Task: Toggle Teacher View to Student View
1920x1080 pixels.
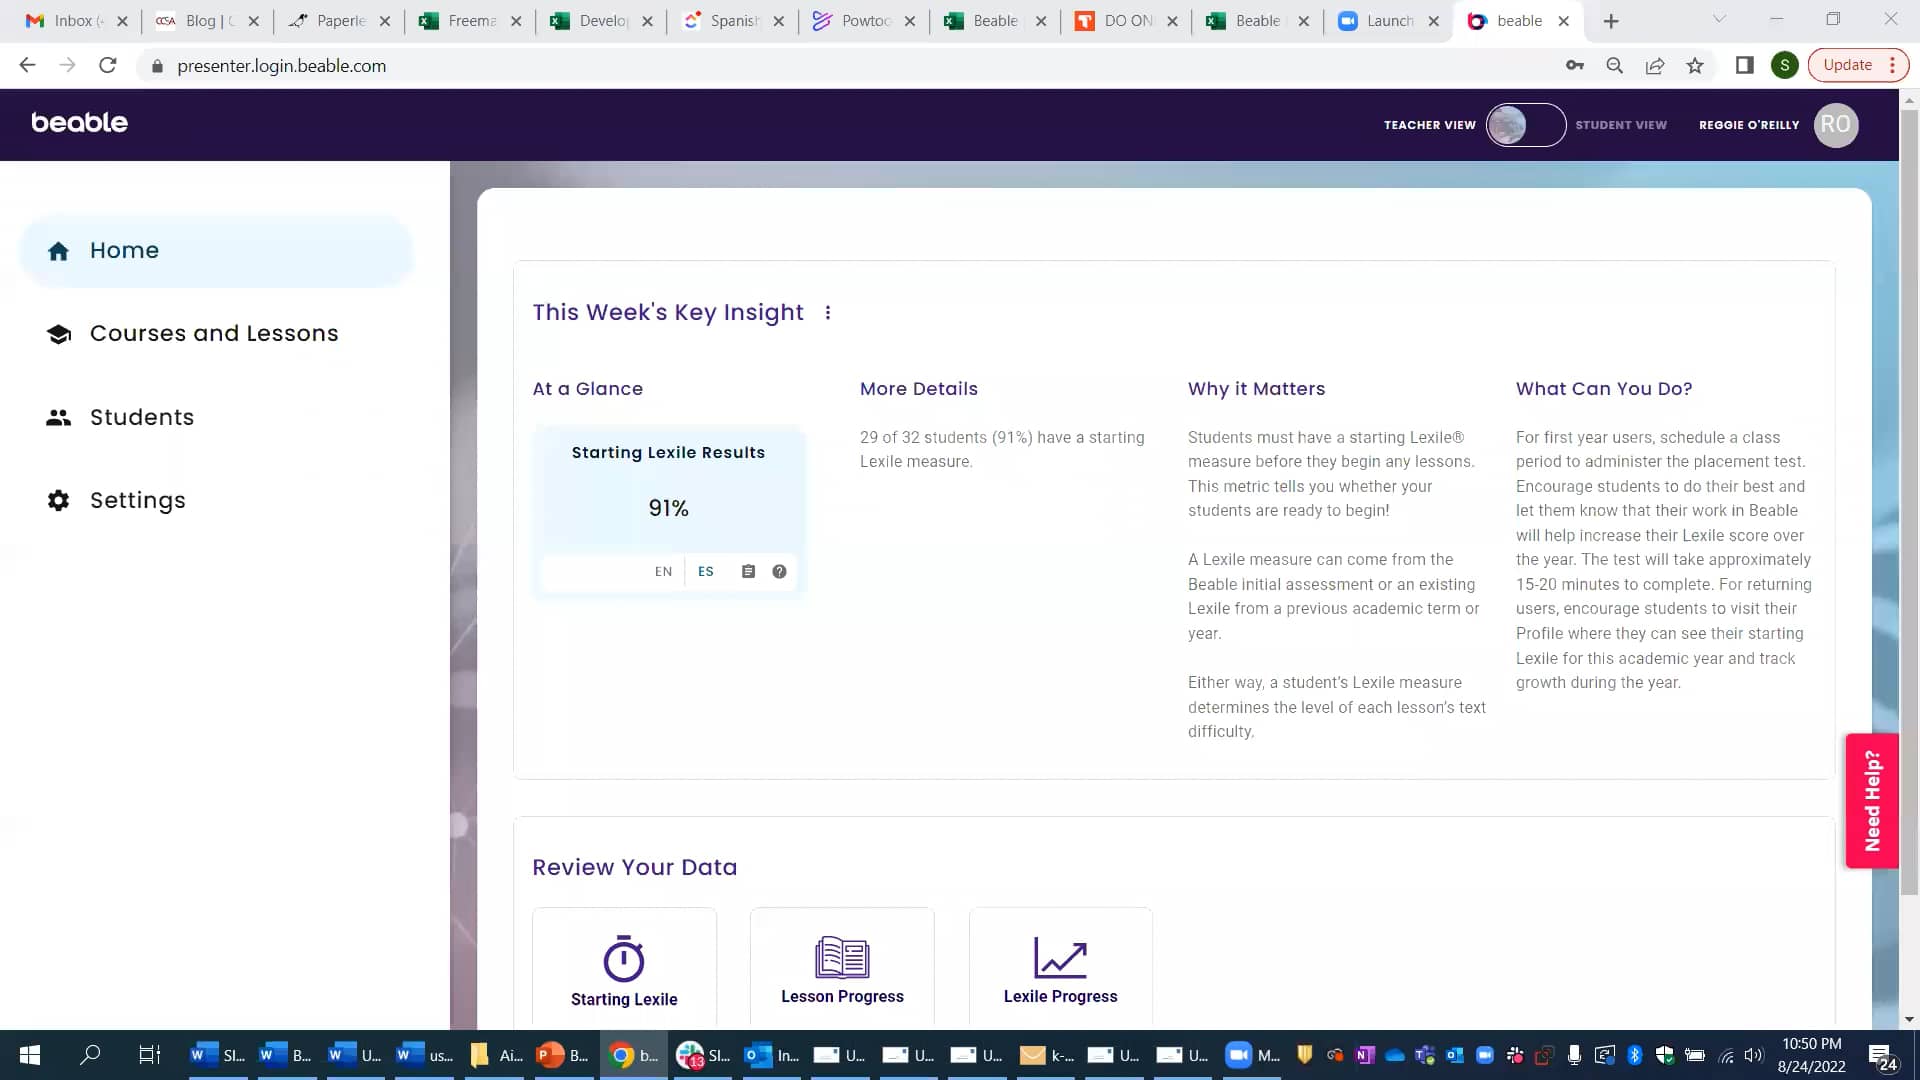Action: tap(1525, 125)
